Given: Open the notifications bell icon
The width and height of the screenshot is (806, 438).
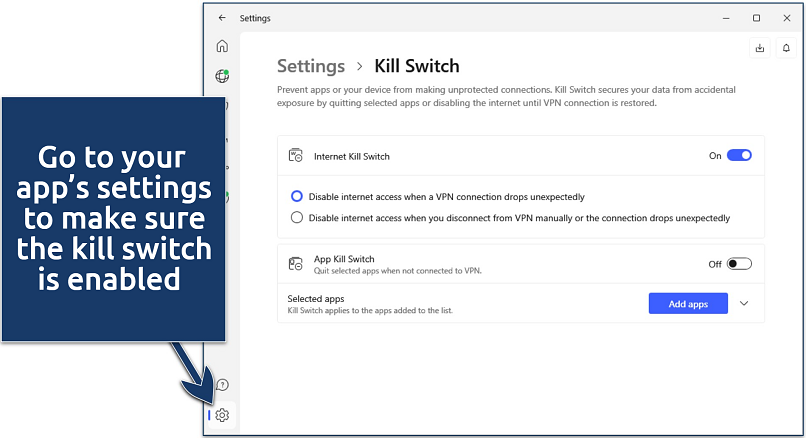Looking at the screenshot, I should 786,48.
